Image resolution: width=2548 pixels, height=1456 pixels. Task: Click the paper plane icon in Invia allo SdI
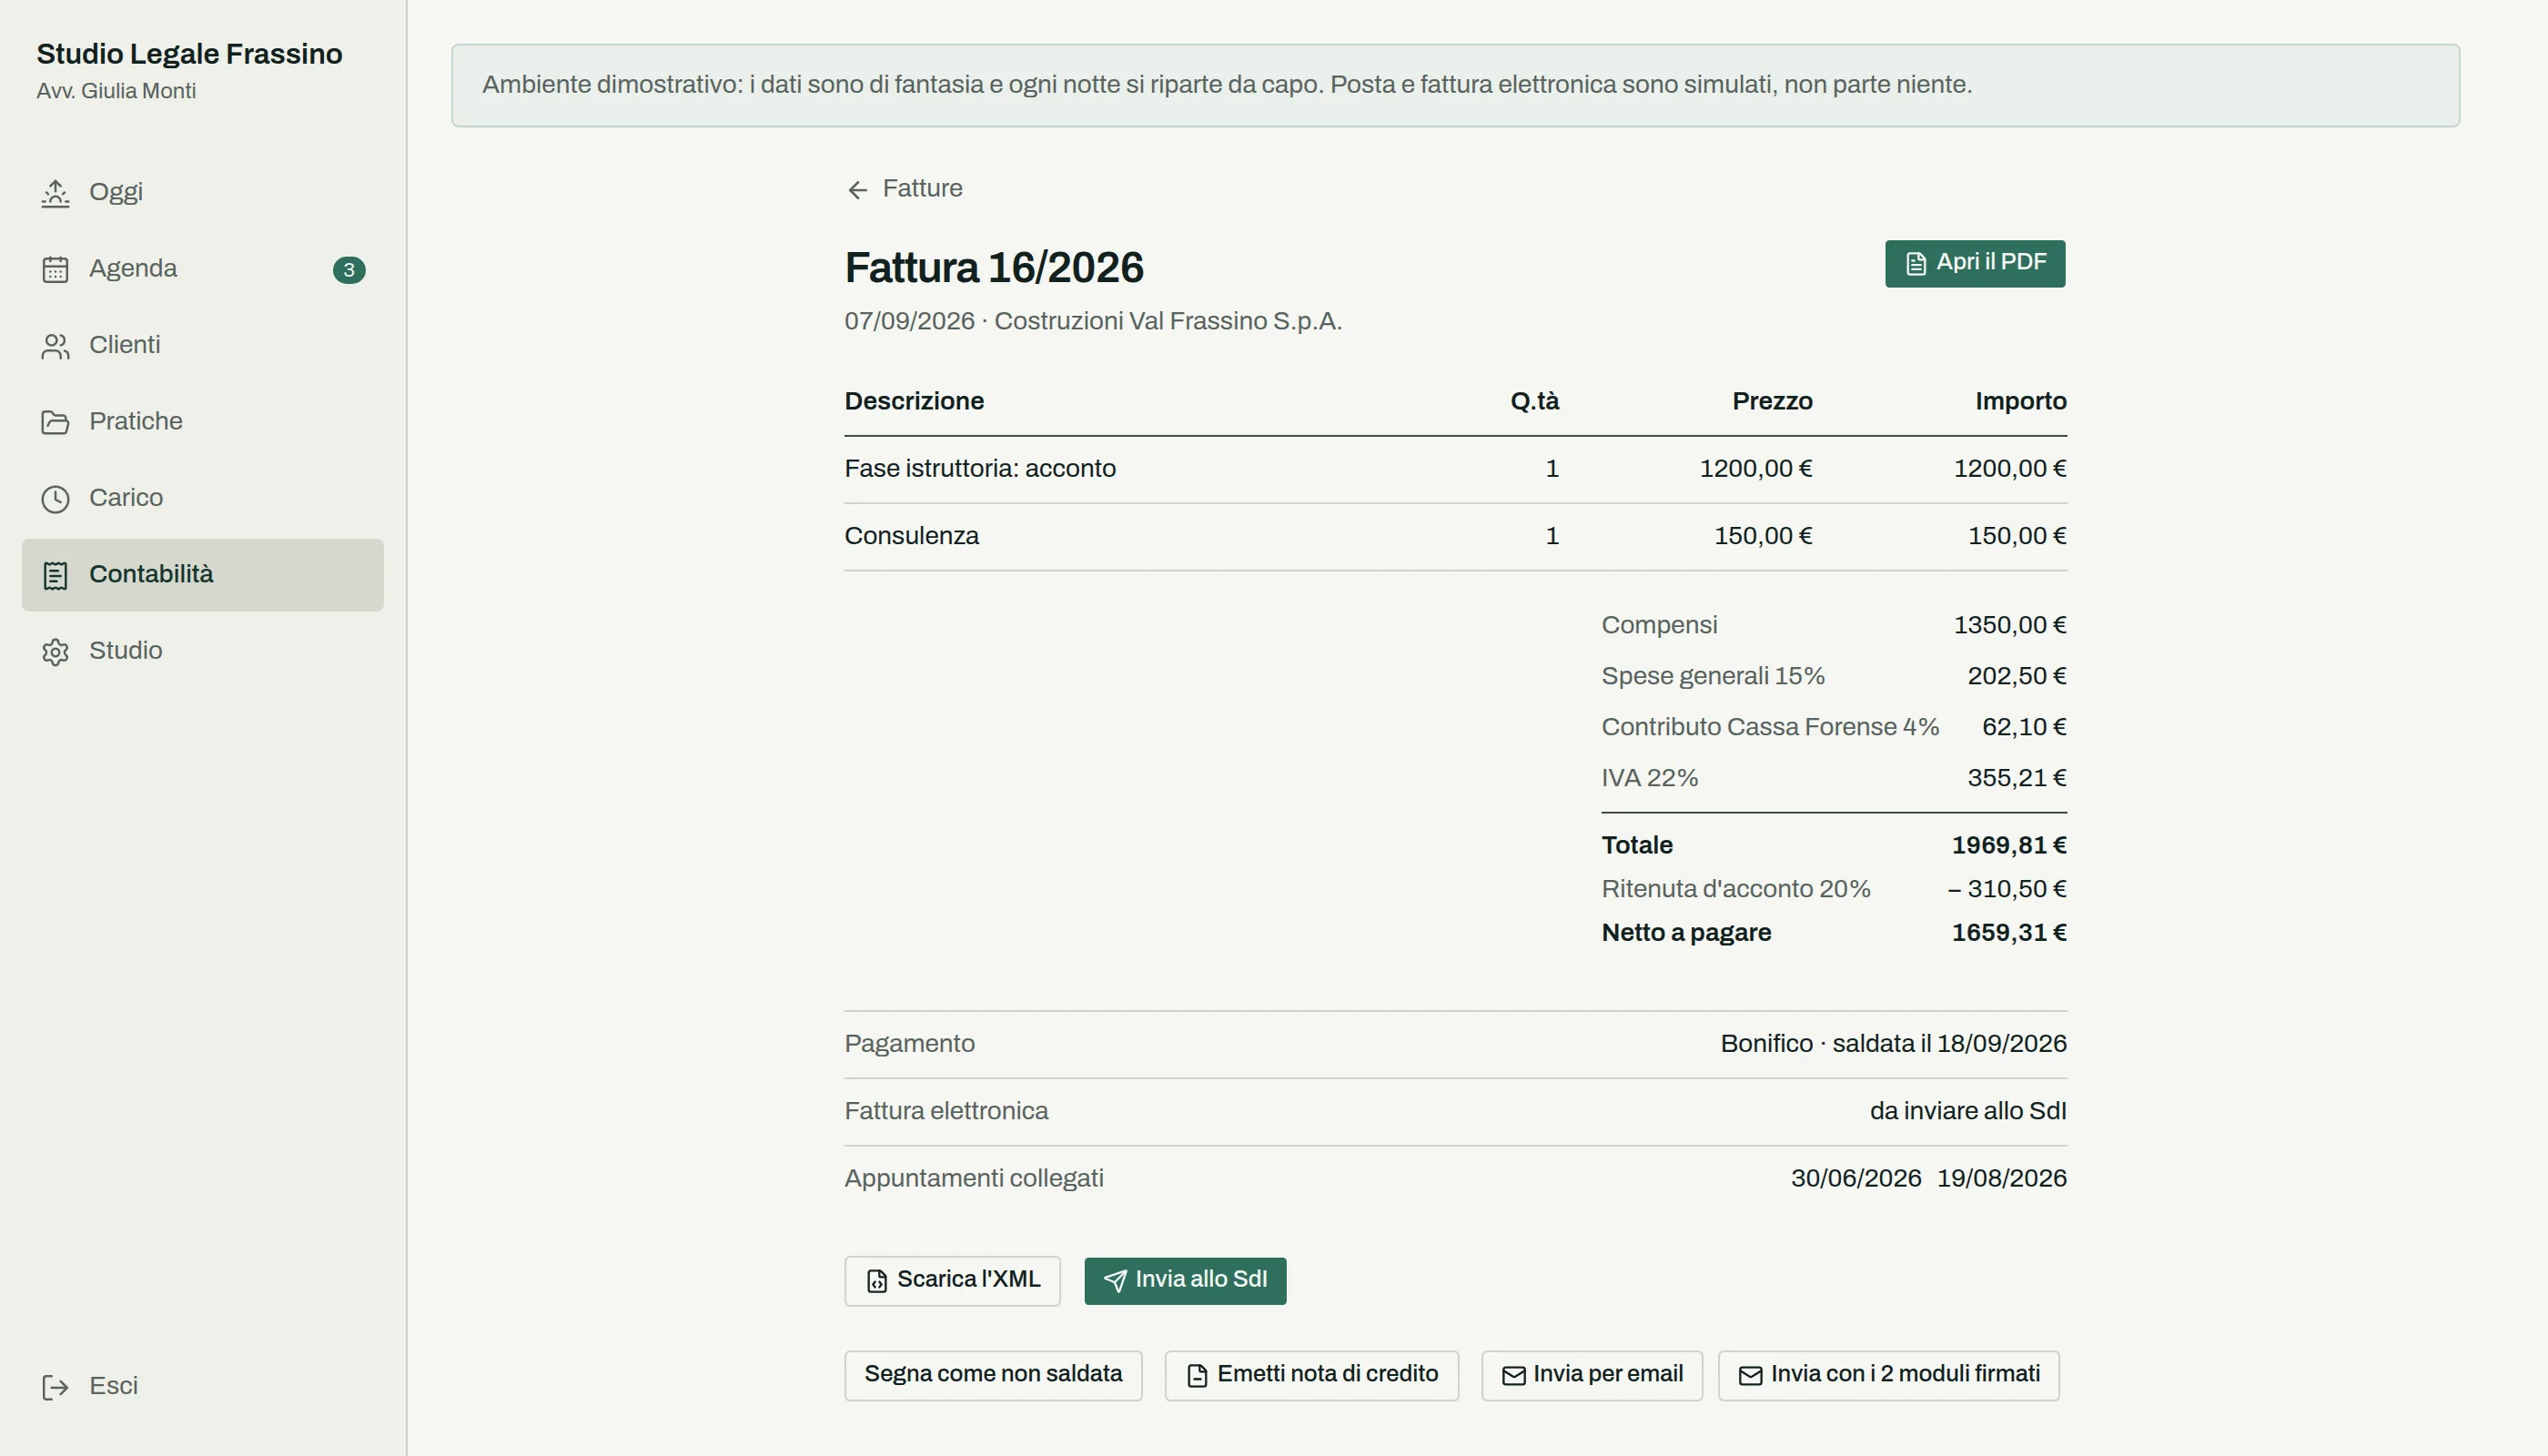click(x=1115, y=1281)
